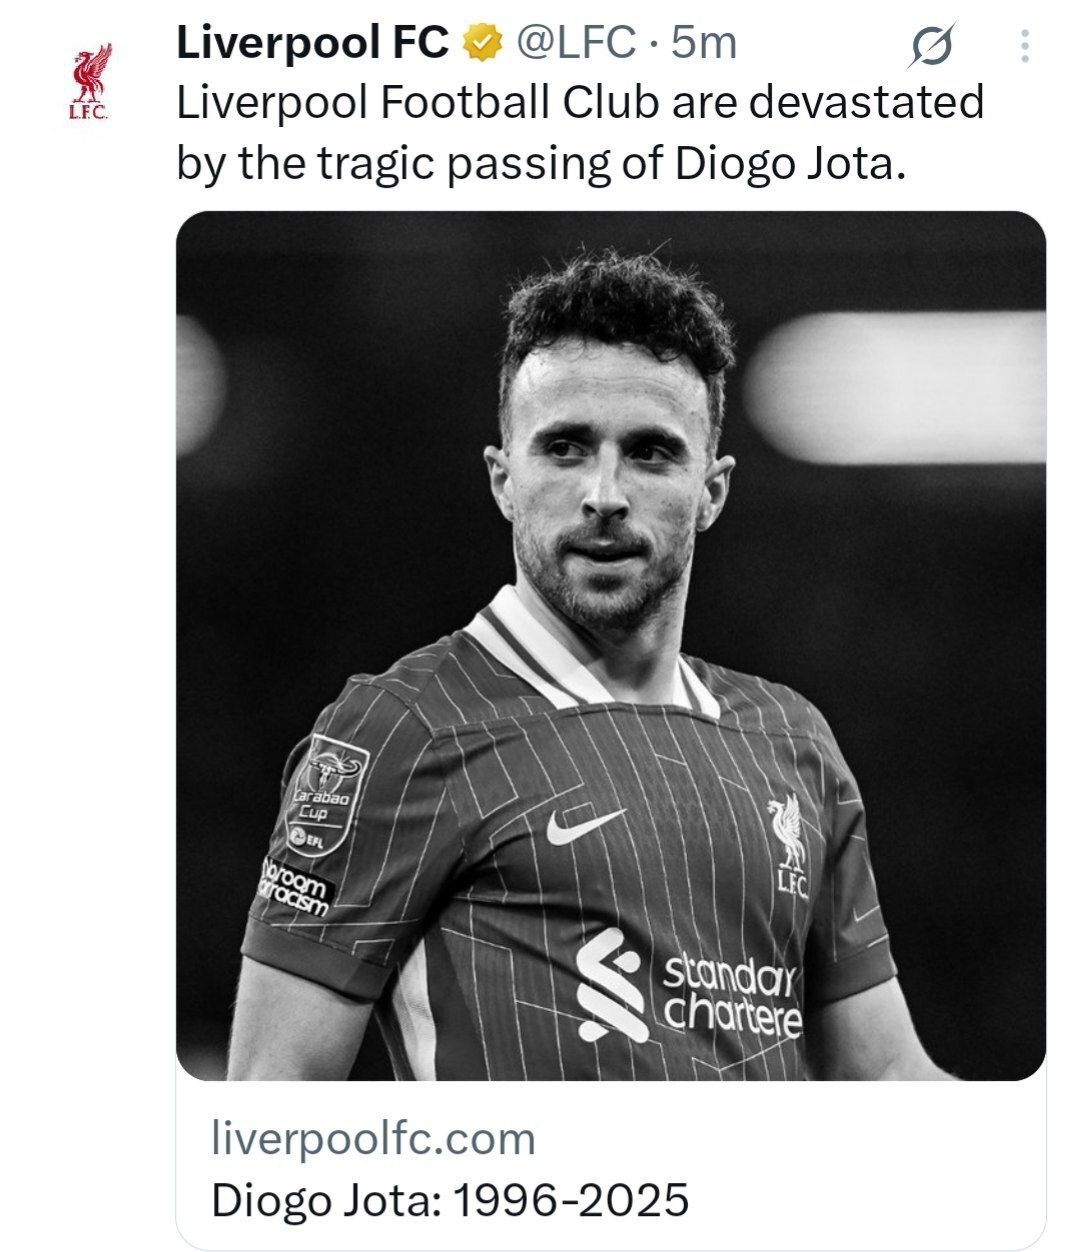This screenshot has width=1080, height=1252.
Task: Click the Nike swoosh on the shirt
Action: (585, 826)
